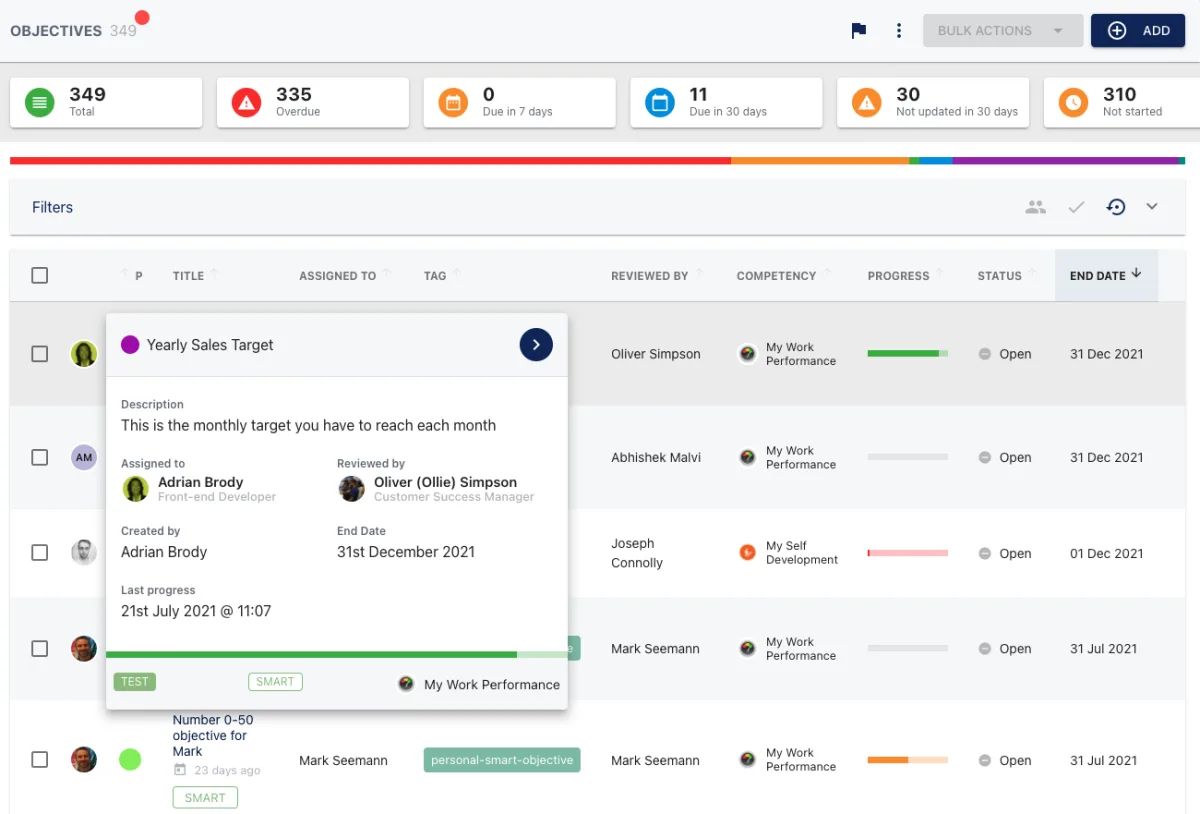Viewport: 1200px width, 814px height.
Task: Click the Open status icon in Joseph Connolly row
Action: [985, 553]
